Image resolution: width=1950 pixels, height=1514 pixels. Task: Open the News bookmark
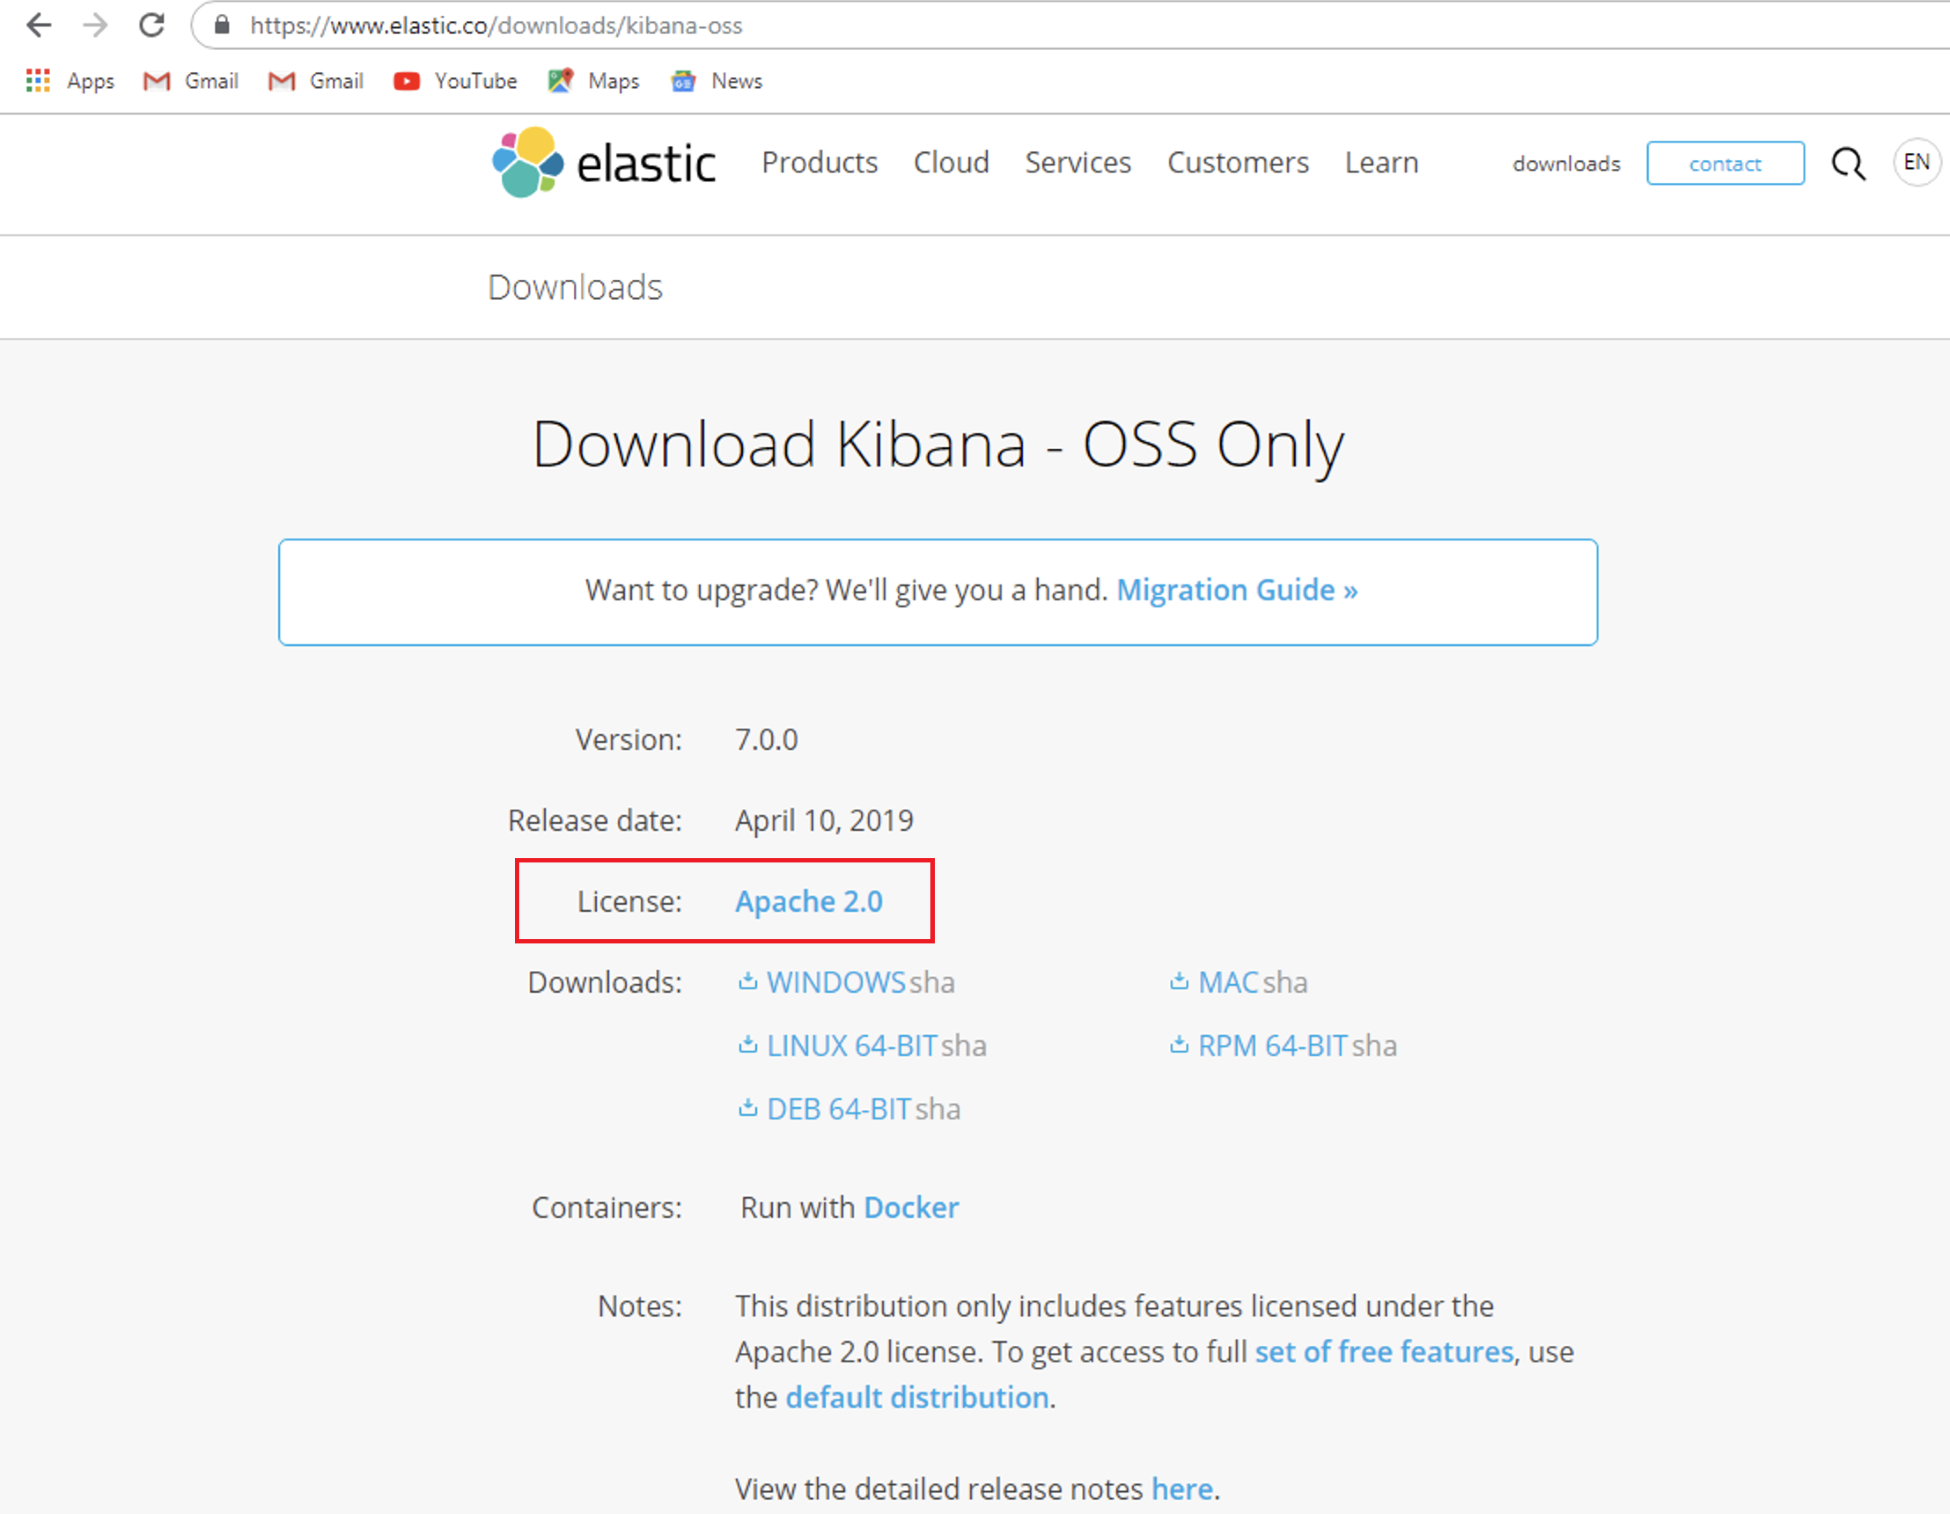tap(718, 81)
